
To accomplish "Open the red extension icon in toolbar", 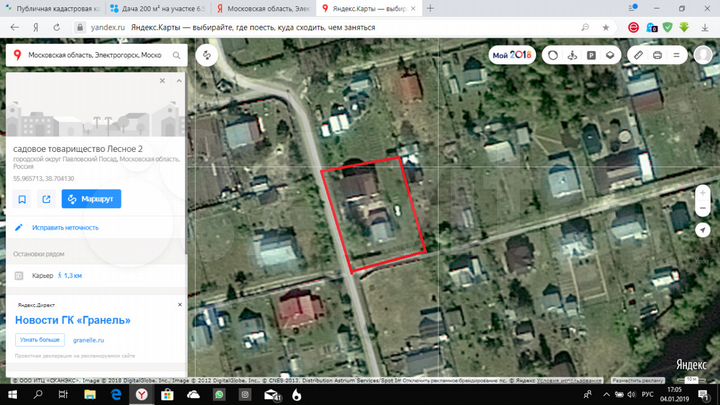I will [634, 28].
